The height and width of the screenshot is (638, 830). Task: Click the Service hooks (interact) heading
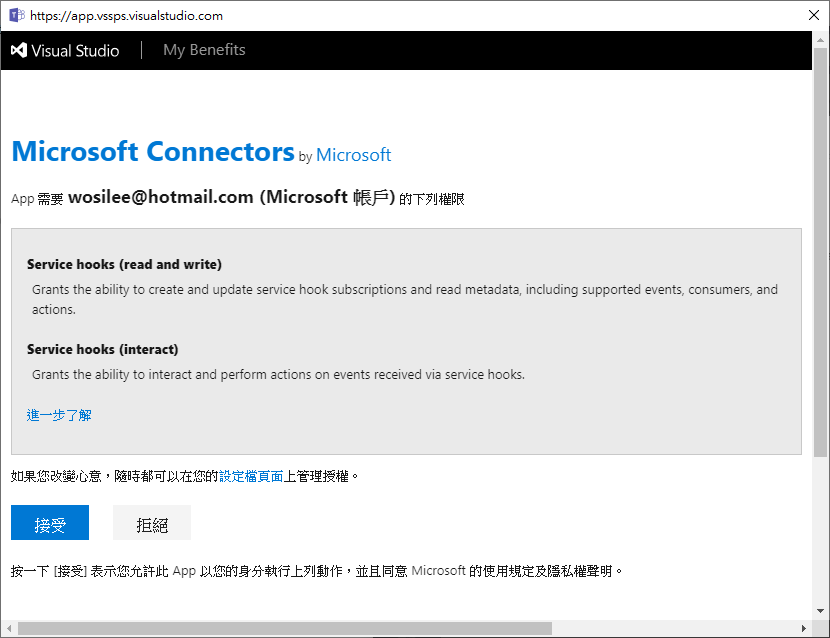click(x=103, y=349)
